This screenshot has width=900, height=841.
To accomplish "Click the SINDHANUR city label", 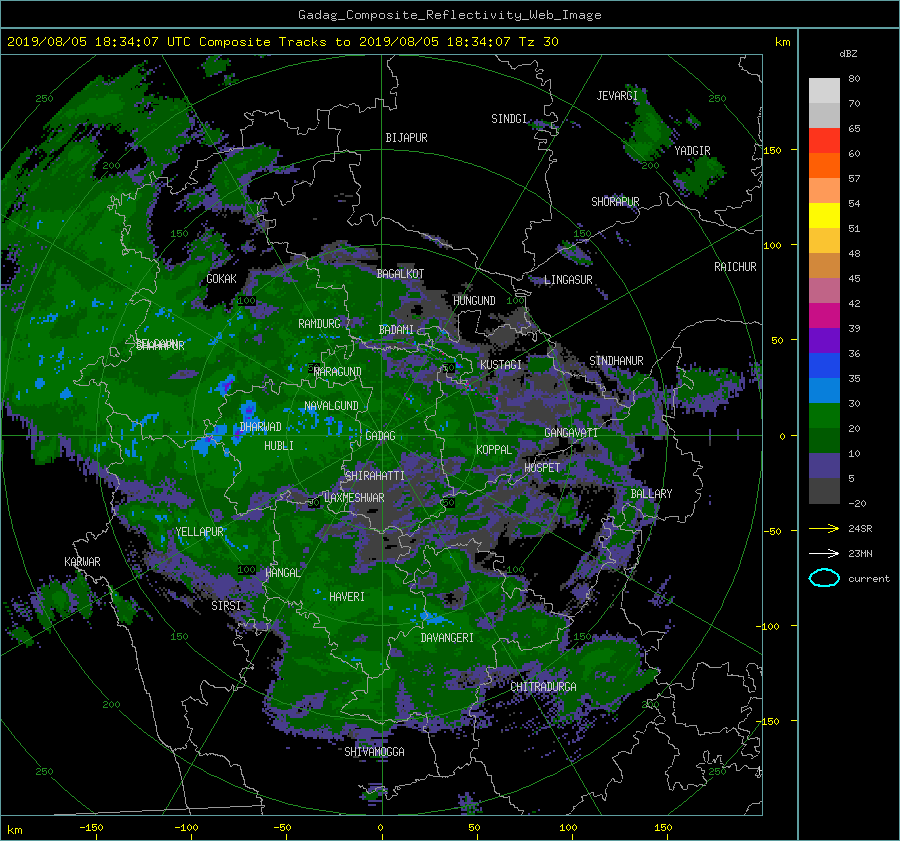I will (616, 361).
